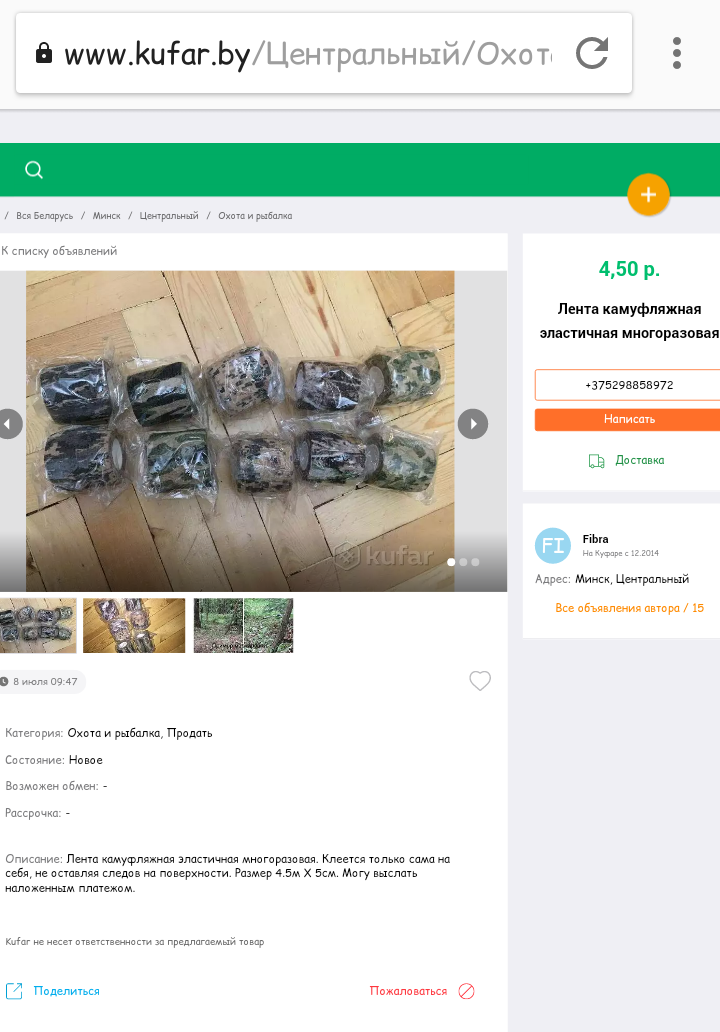
Task: Show the next photo with right arrow
Action: tap(473, 424)
